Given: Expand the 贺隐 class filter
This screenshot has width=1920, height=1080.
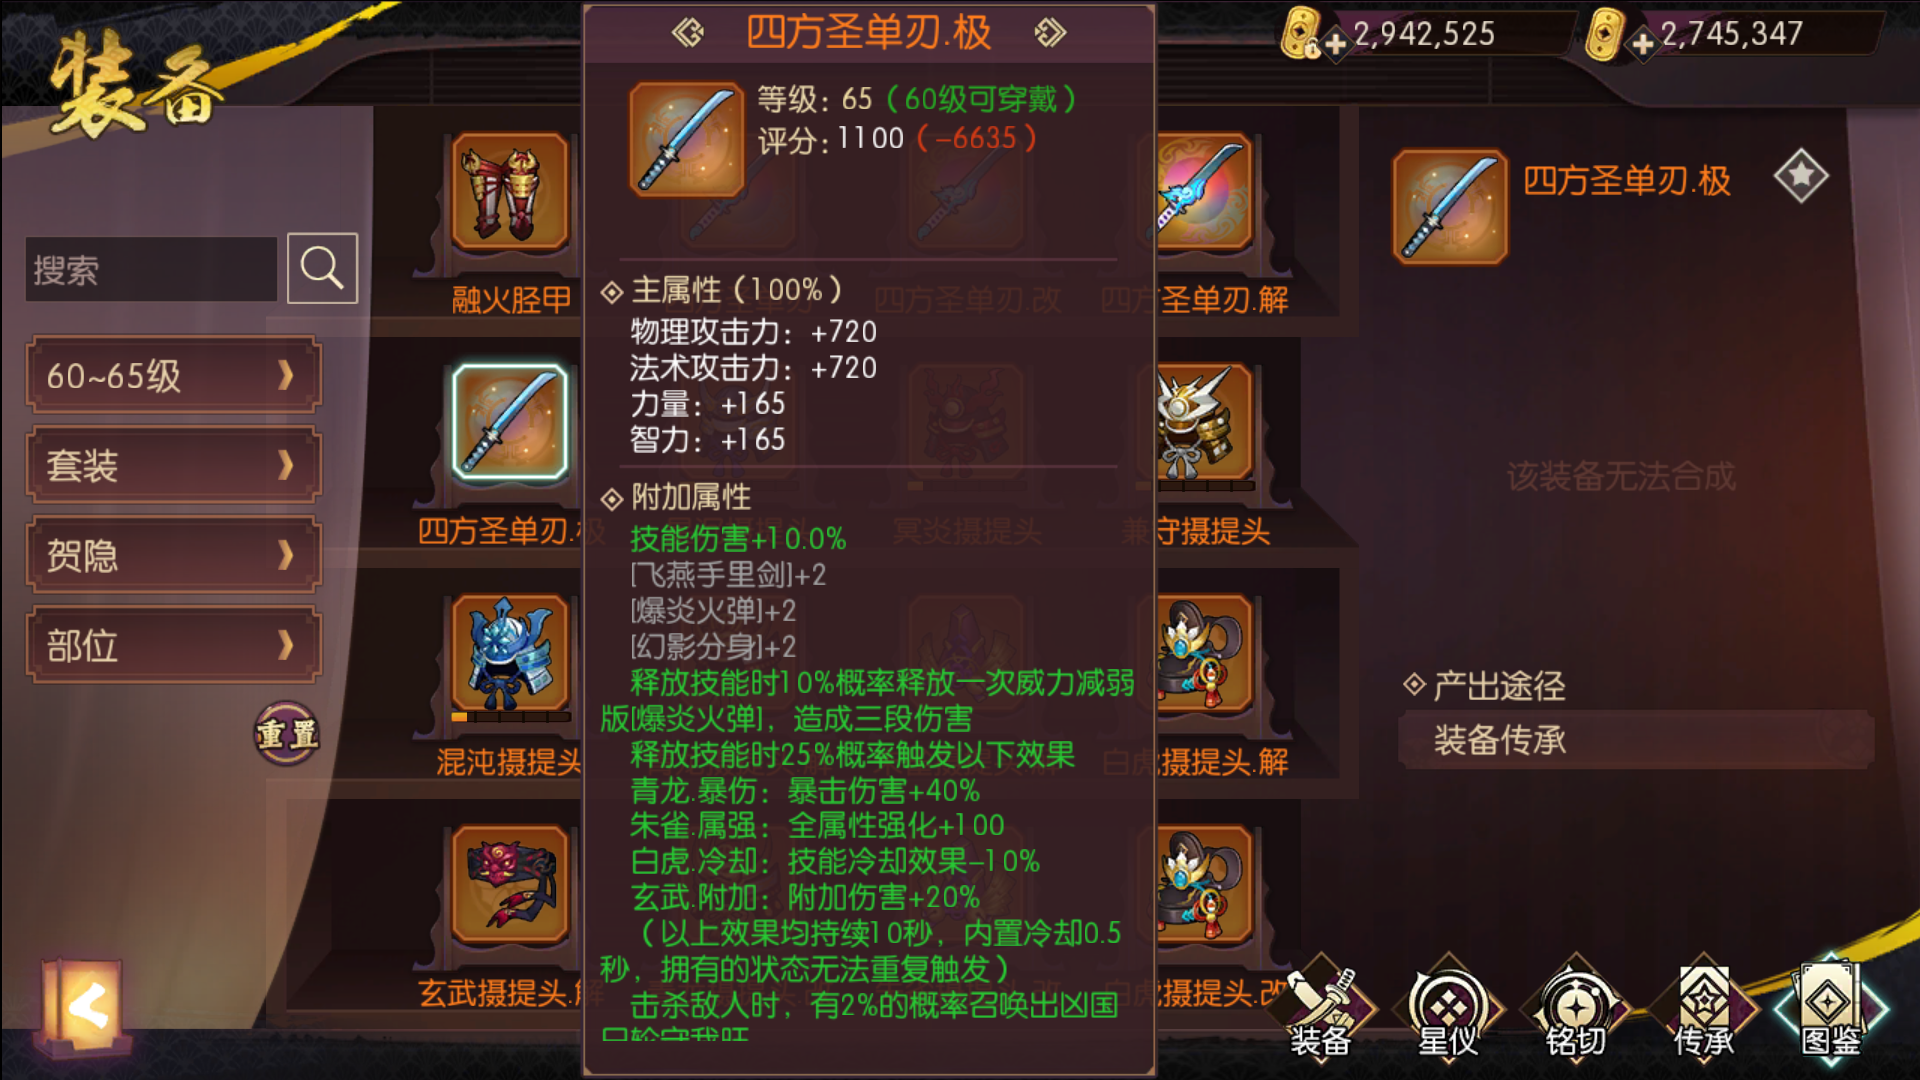Looking at the screenshot, I should click(173, 555).
